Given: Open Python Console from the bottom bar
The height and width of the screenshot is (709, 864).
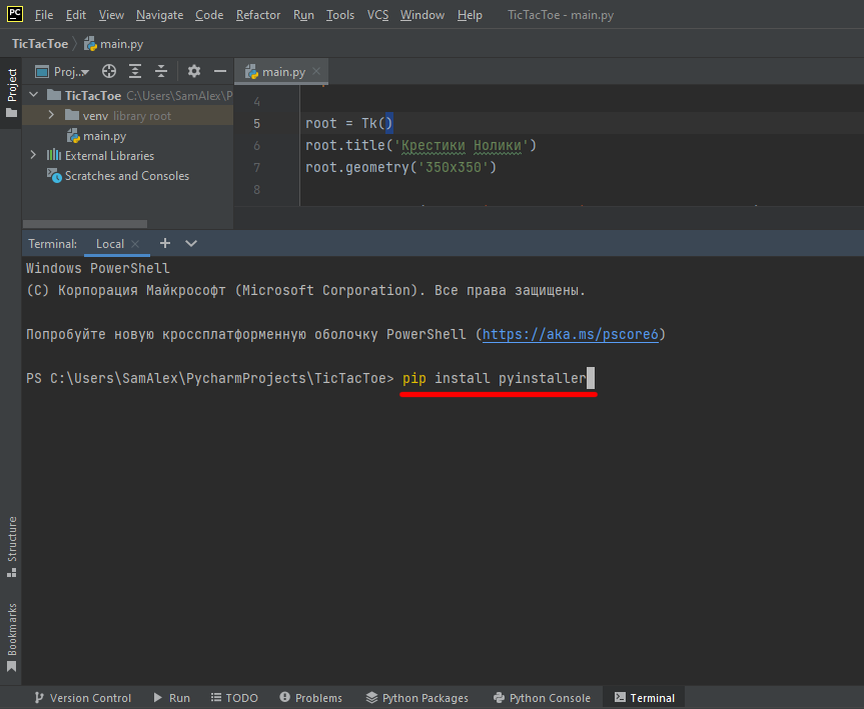Looking at the screenshot, I should 541,697.
